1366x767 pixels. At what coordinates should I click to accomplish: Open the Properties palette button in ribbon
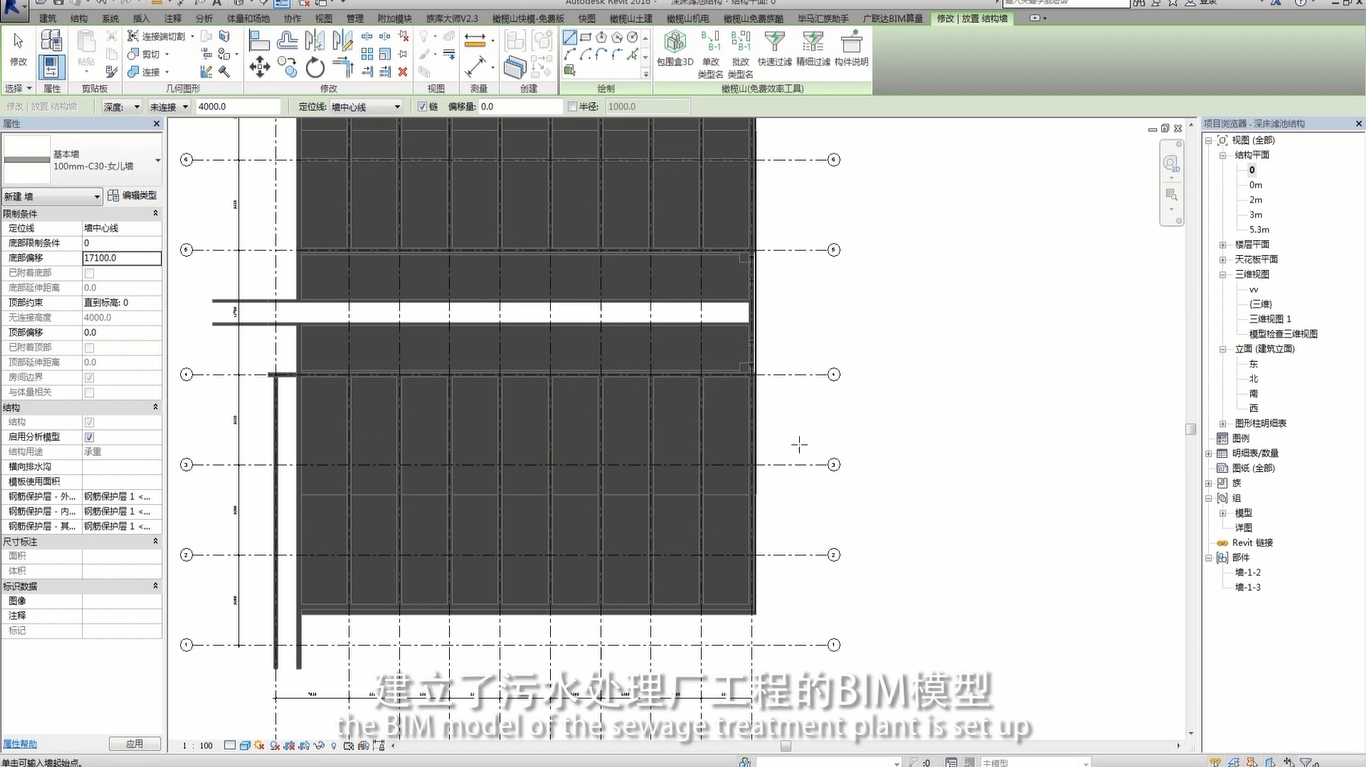52,67
